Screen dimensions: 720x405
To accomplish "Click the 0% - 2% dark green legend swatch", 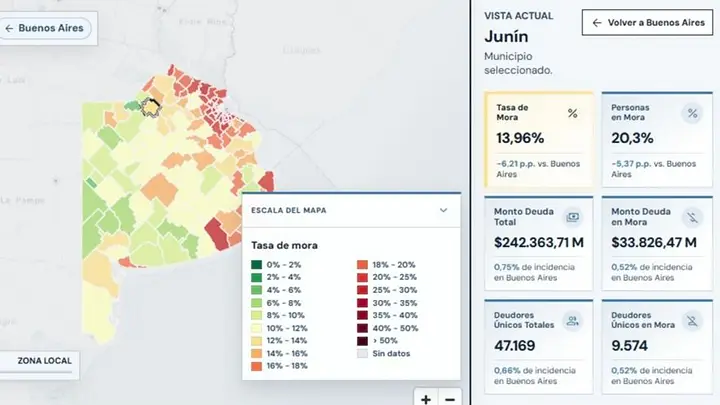I will tap(257, 264).
